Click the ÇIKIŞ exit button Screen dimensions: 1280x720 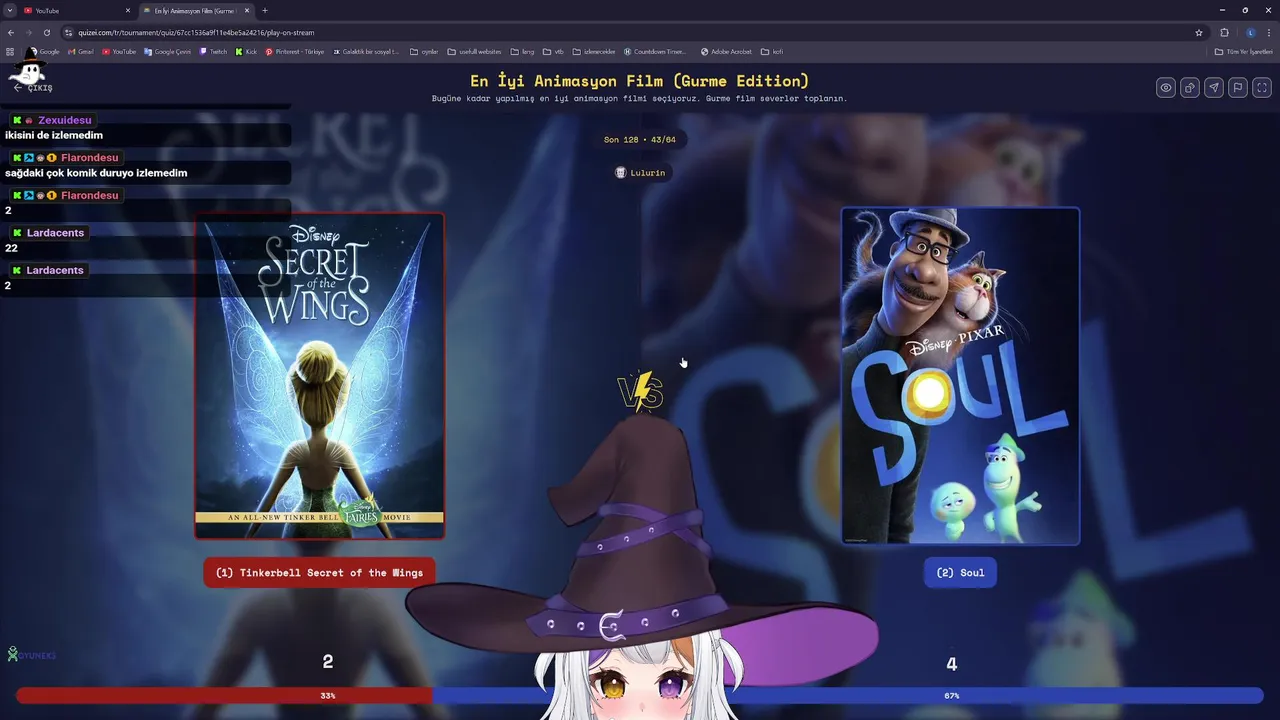[x=33, y=88]
